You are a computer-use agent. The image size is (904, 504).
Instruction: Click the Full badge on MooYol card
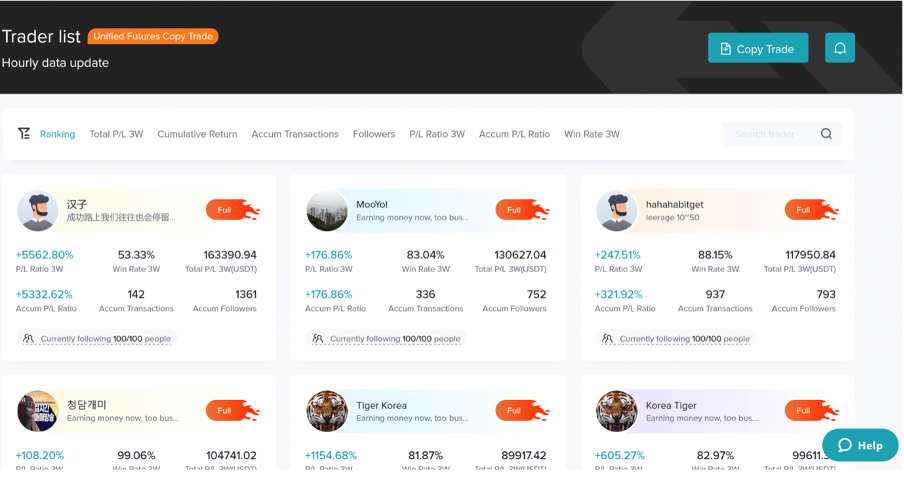tap(522, 210)
